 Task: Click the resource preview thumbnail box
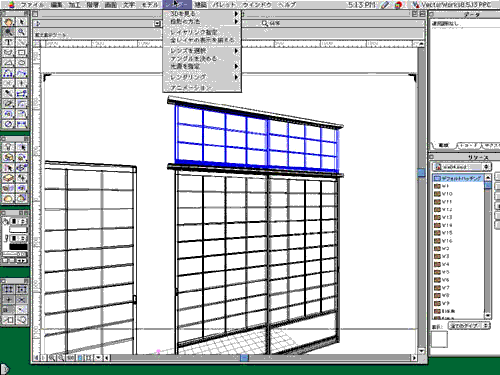(439, 340)
